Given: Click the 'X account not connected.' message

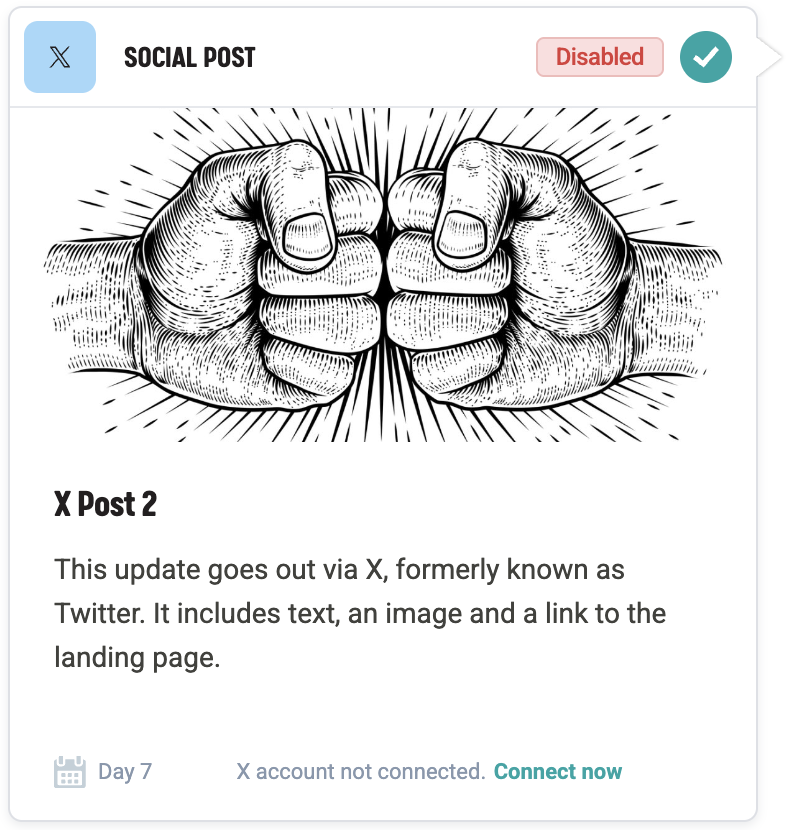Looking at the screenshot, I should pos(361,772).
